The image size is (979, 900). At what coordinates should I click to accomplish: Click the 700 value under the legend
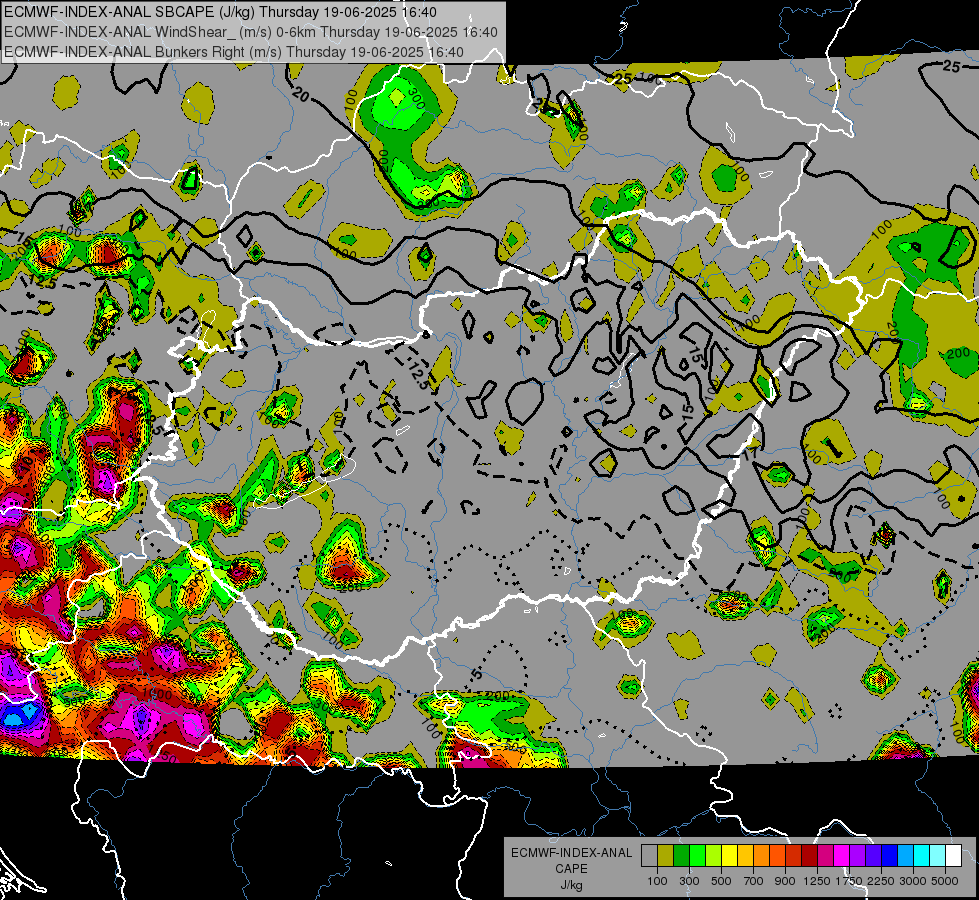point(754,881)
